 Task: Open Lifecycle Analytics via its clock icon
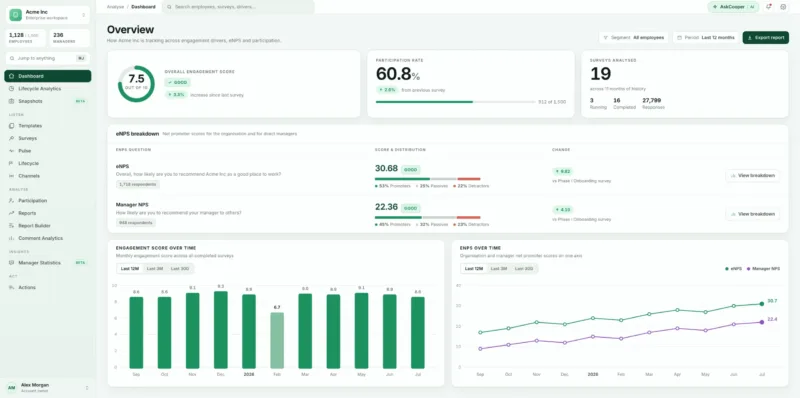(12, 89)
